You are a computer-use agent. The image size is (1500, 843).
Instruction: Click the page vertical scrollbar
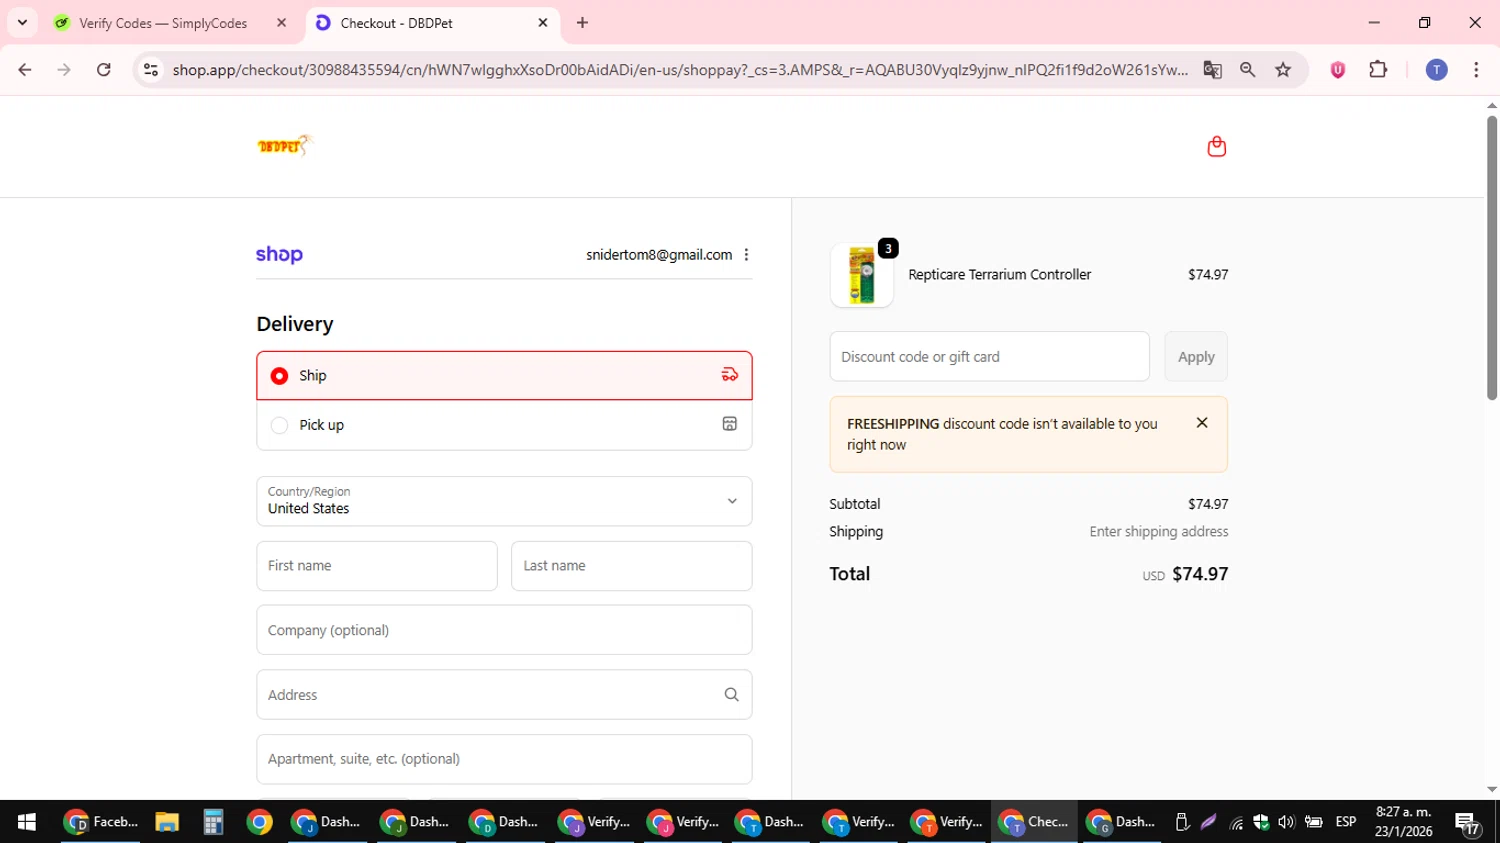click(x=1491, y=257)
